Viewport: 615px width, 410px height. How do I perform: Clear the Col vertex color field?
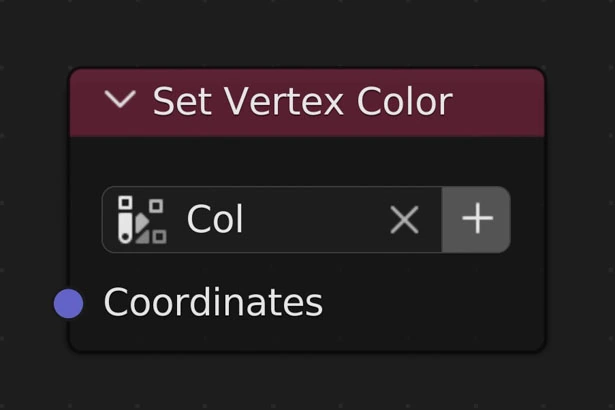404,220
